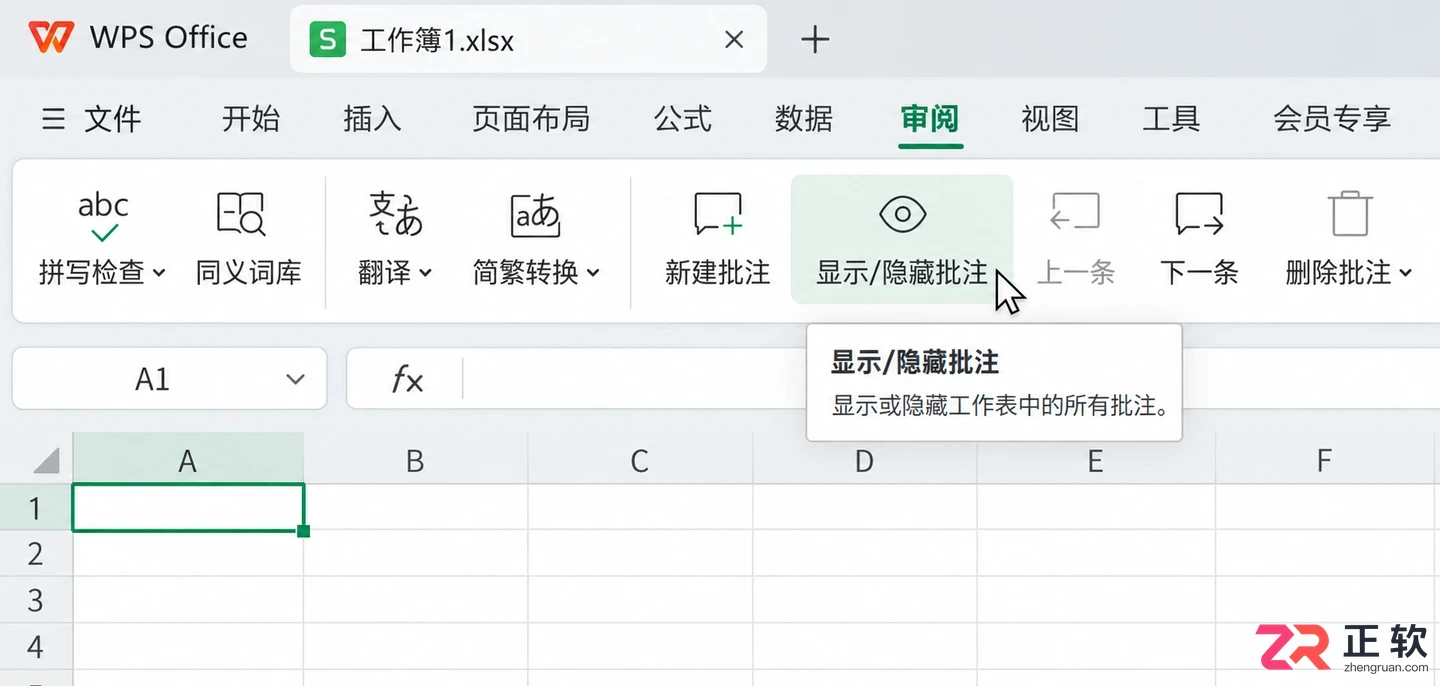1440x686 pixels.
Task: Open 同义词库 thesaurus icon
Action: click(241, 214)
